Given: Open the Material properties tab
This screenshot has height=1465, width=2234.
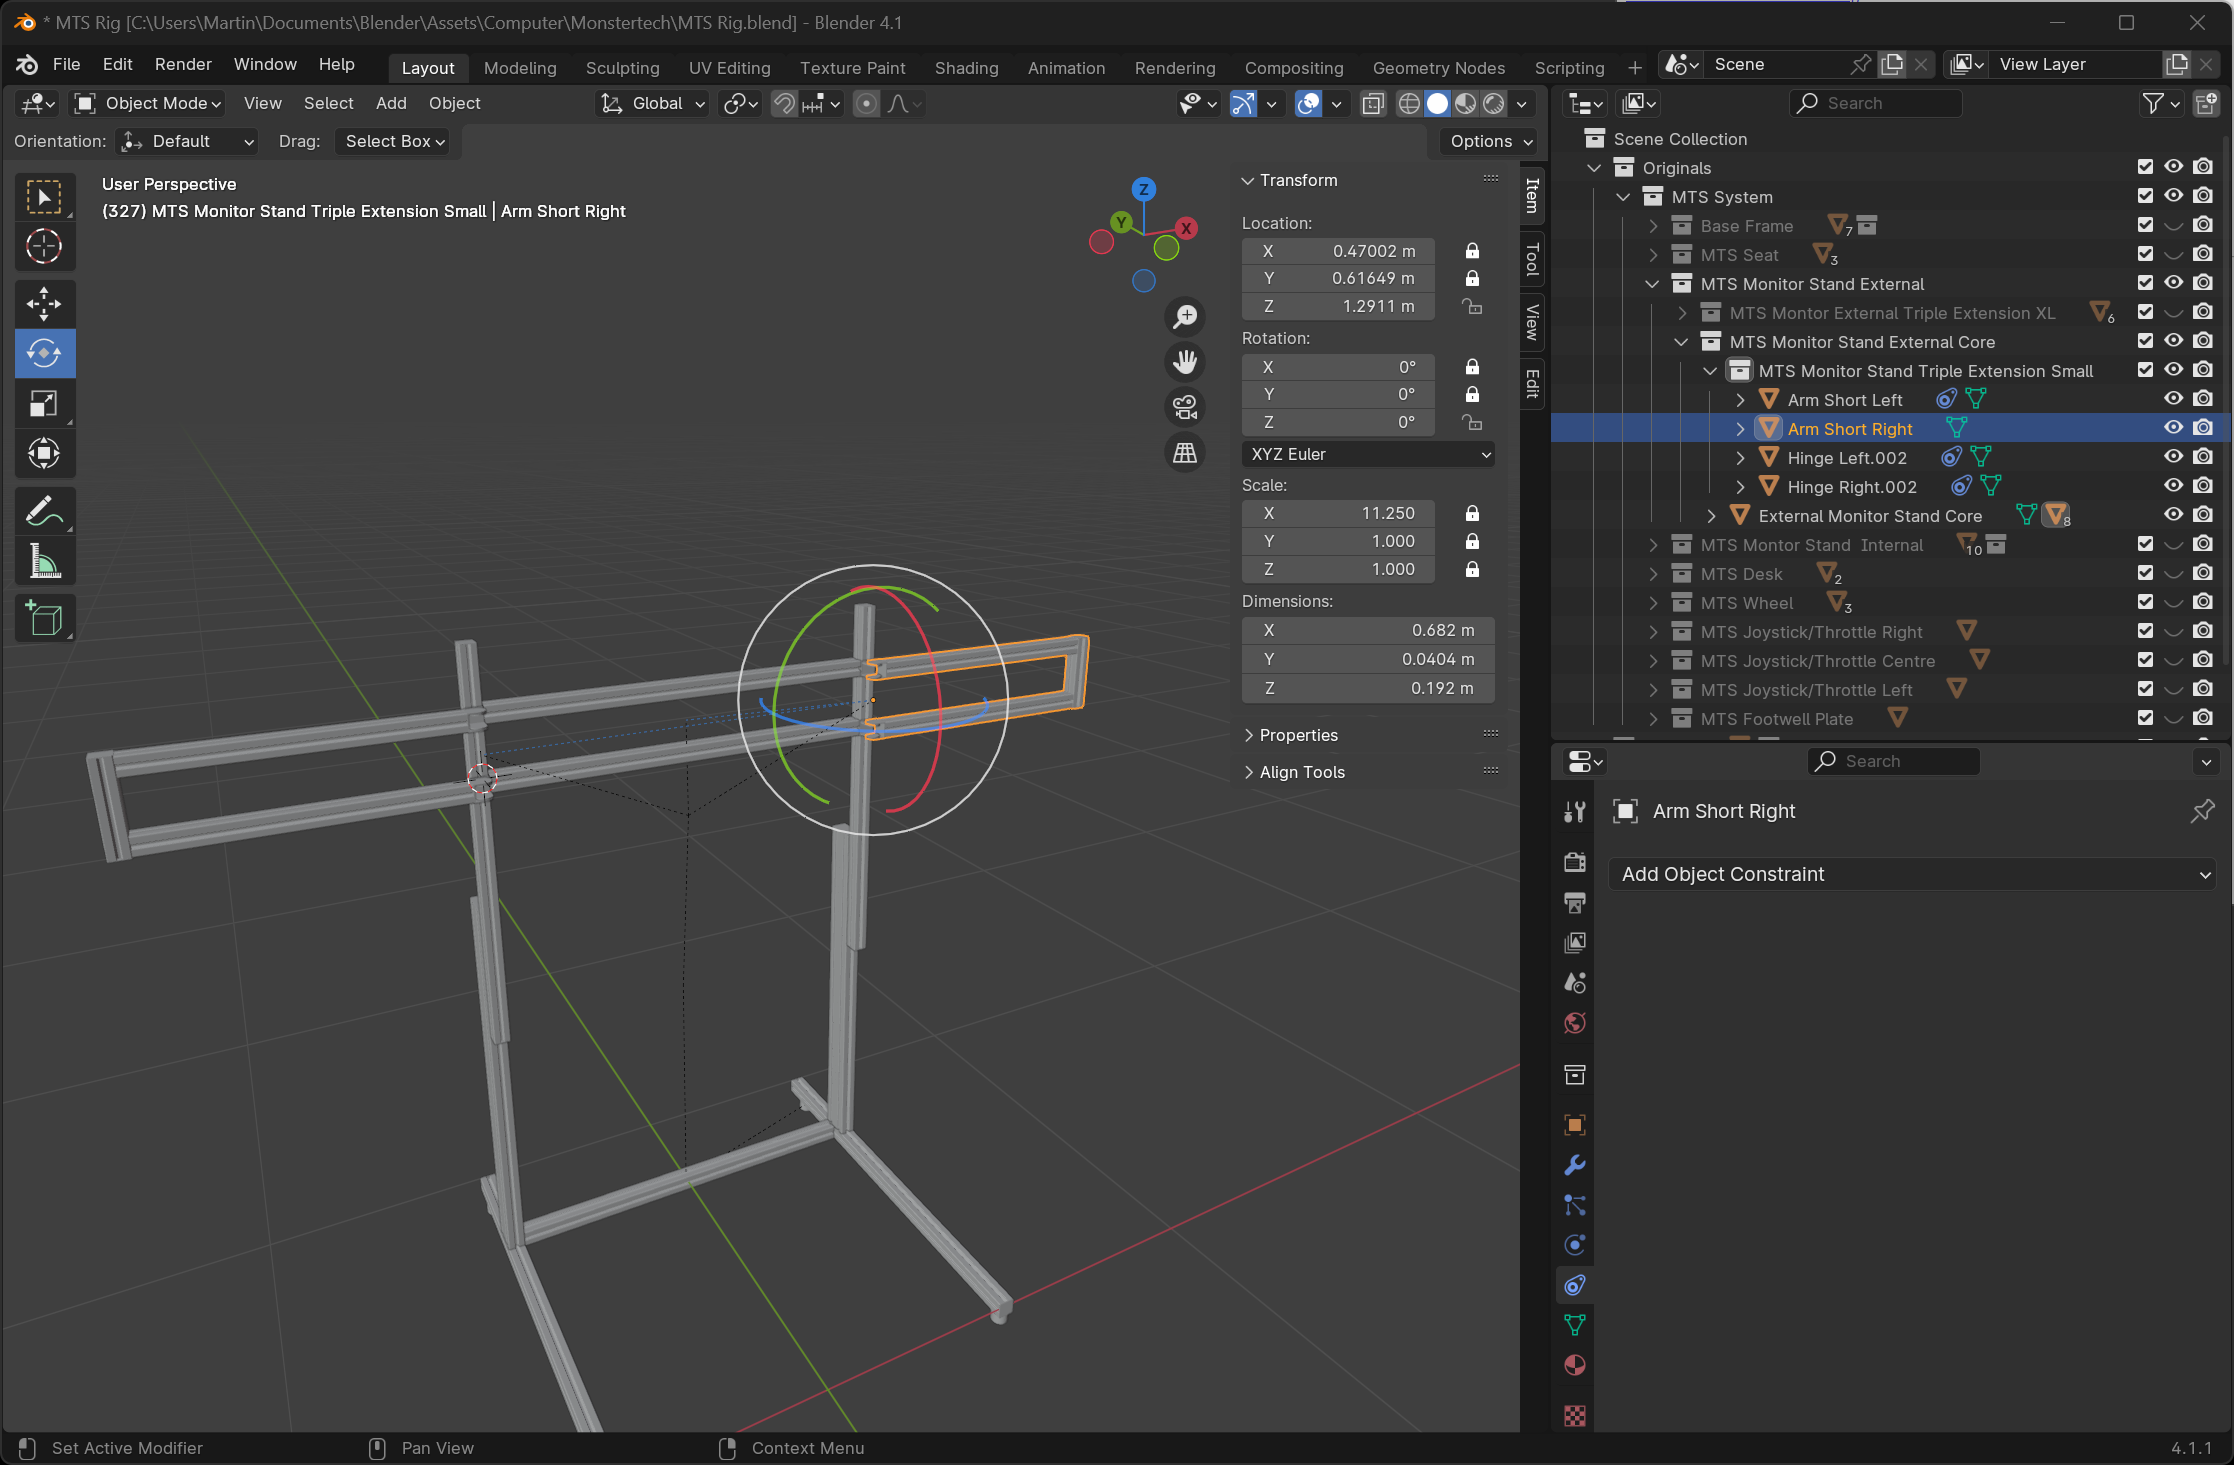Looking at the screenshot, I should (1575, 1365).
